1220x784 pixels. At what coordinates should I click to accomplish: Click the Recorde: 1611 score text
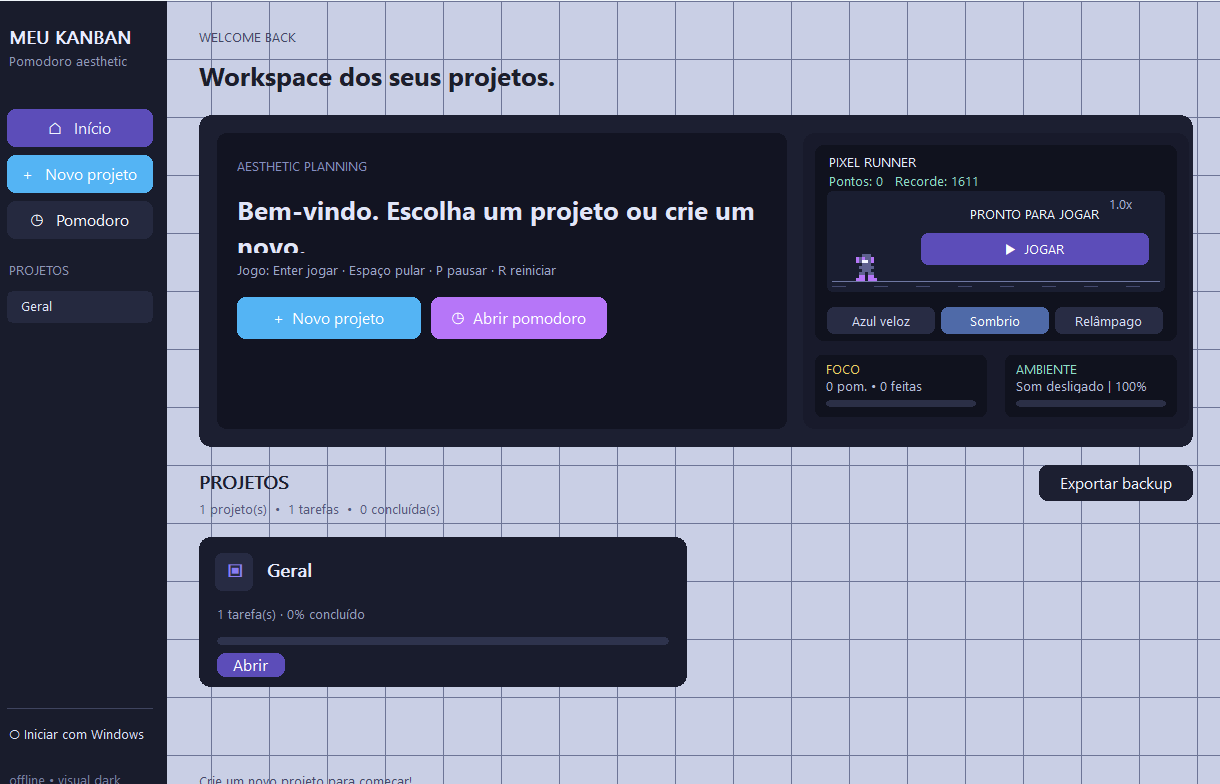[x=937, y=181]
